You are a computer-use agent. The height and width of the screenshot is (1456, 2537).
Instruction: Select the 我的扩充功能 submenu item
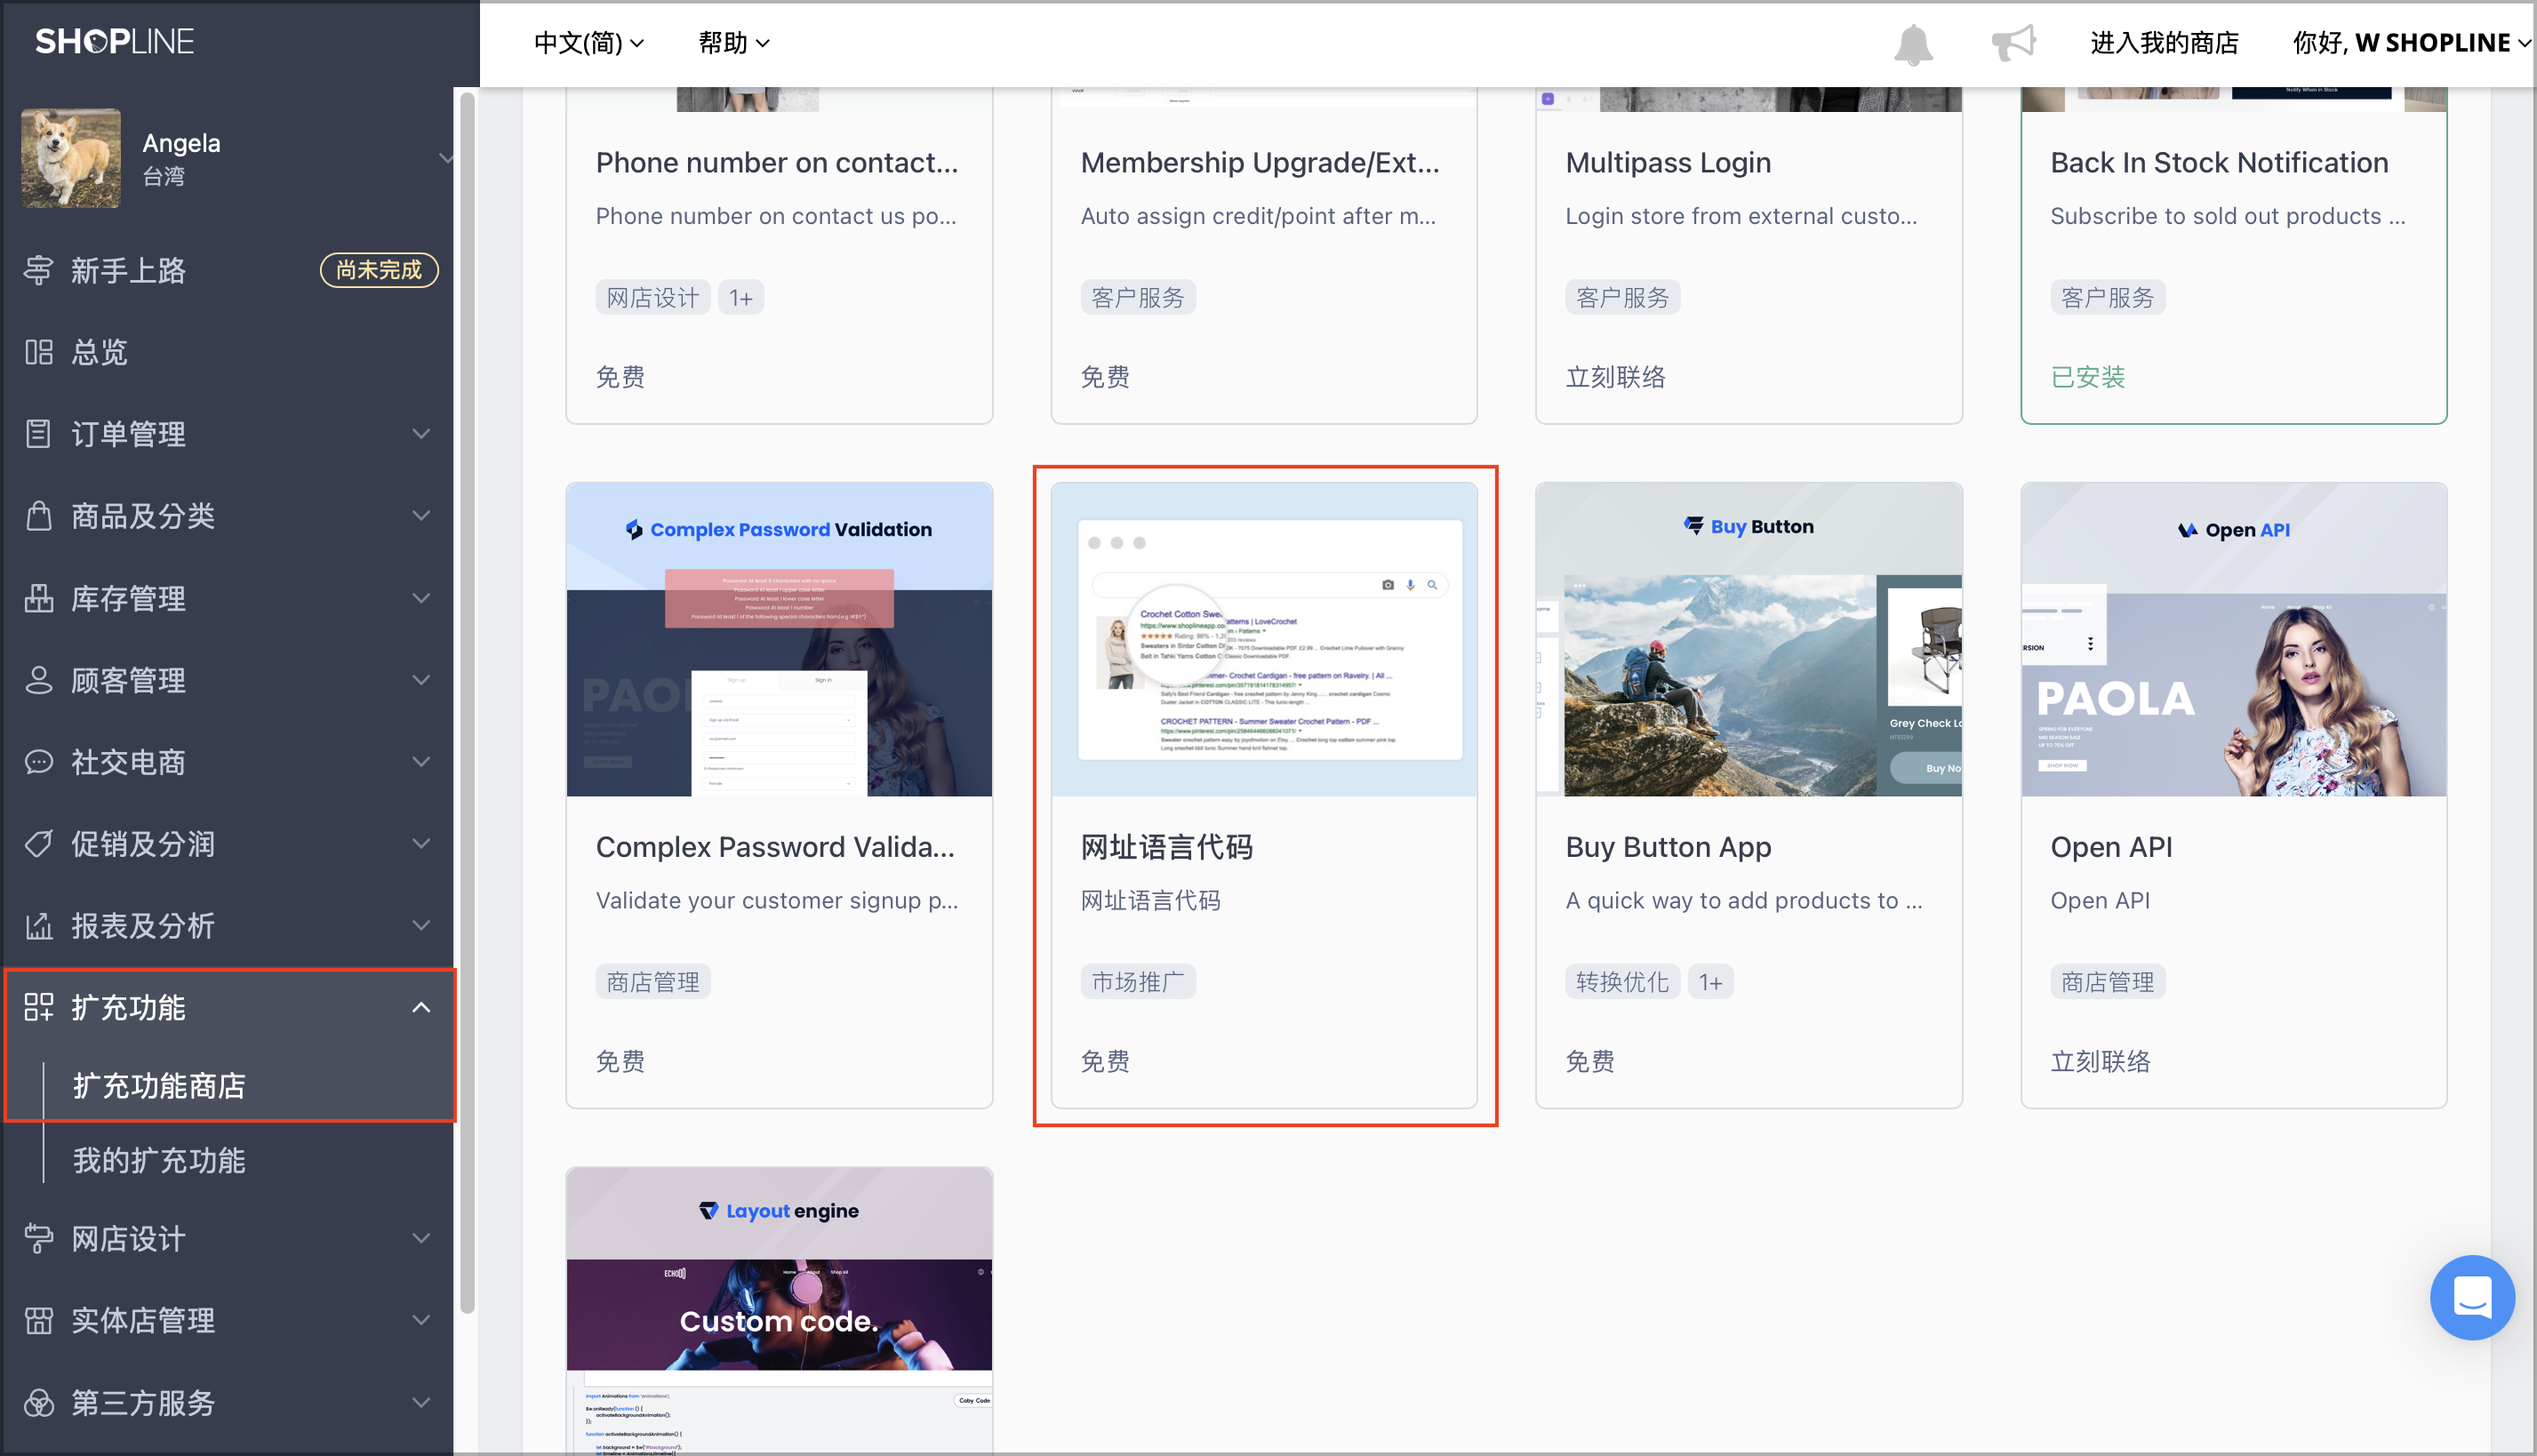pos(159,1161)
